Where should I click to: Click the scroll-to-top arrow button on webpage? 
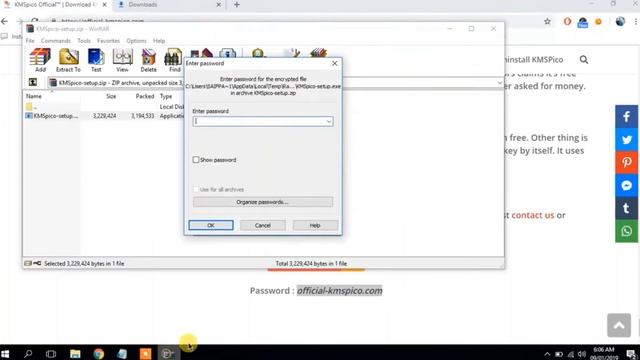click(619, 325)
